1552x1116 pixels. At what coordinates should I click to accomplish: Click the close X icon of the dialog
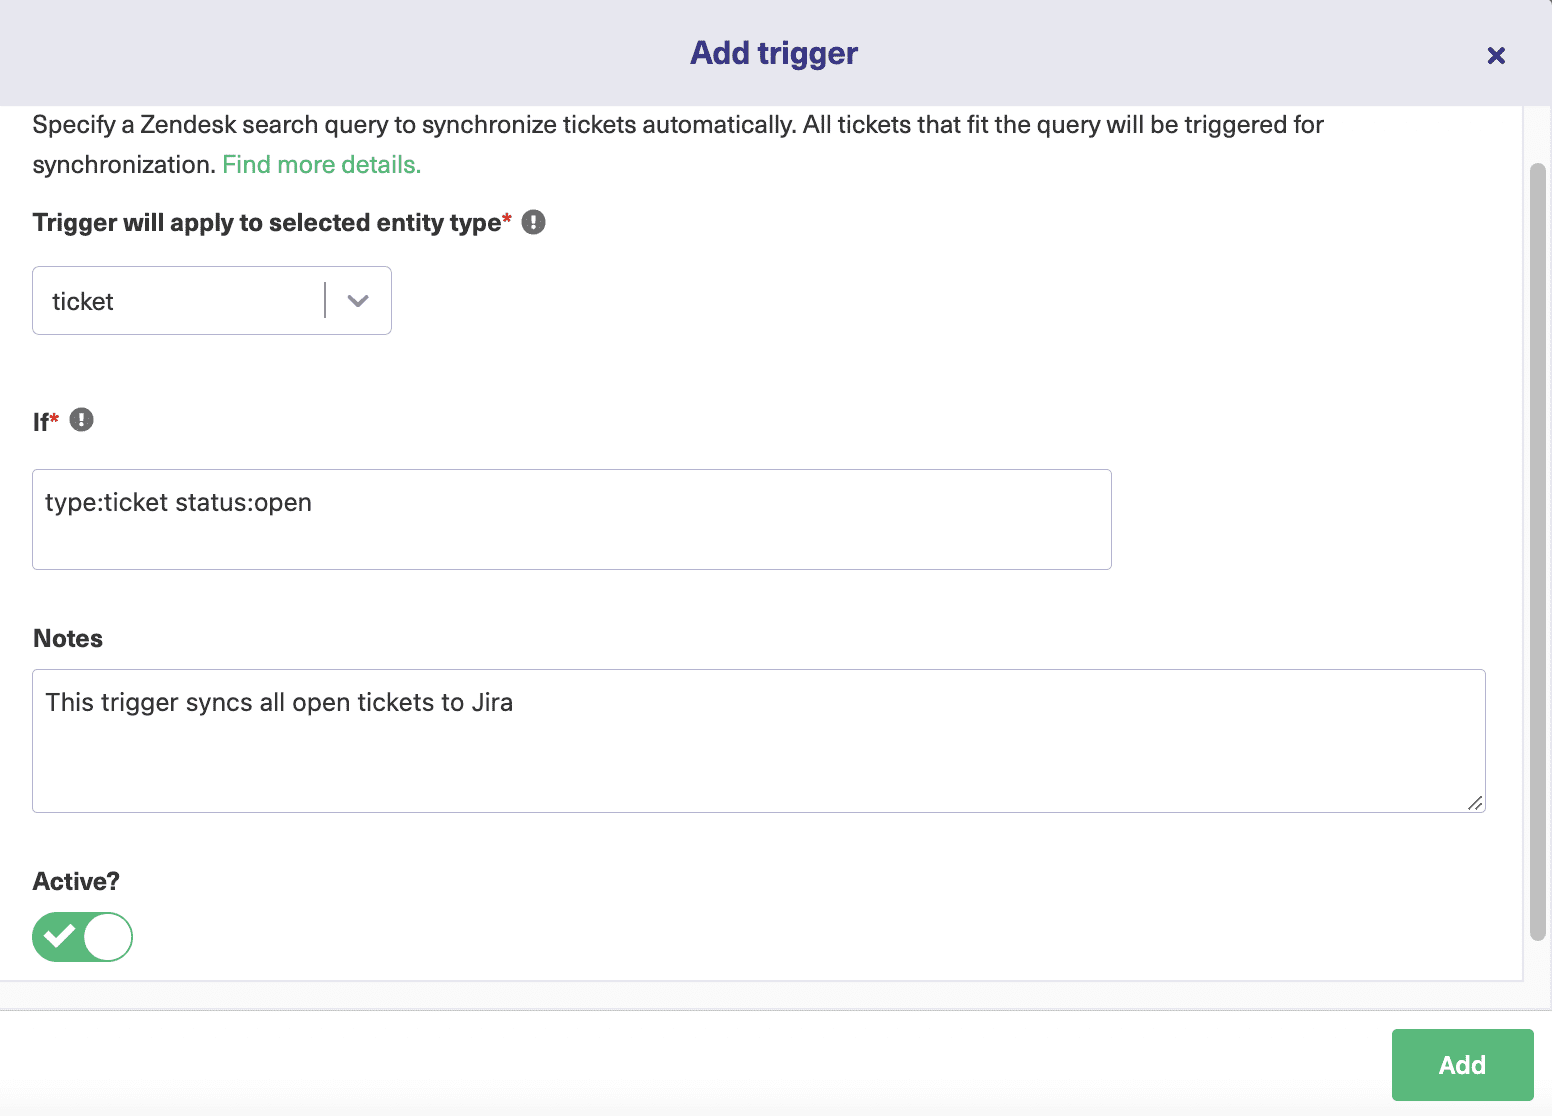coord(1495,55)
